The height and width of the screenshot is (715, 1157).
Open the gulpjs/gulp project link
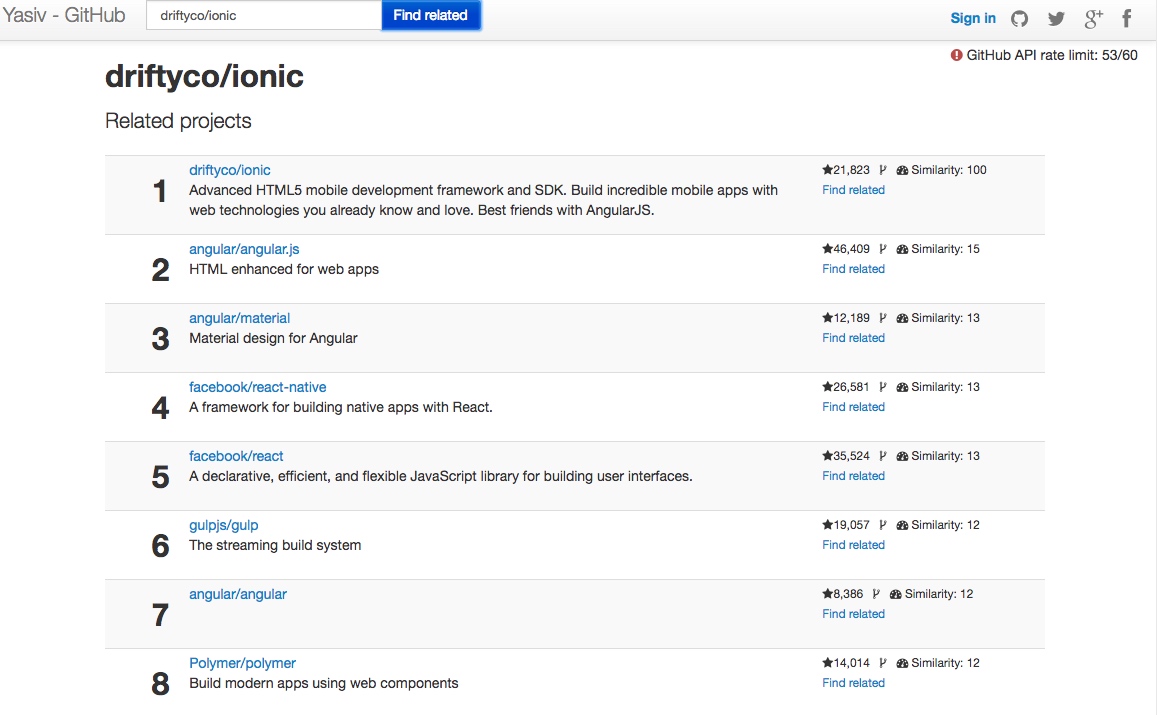point(224,525)
